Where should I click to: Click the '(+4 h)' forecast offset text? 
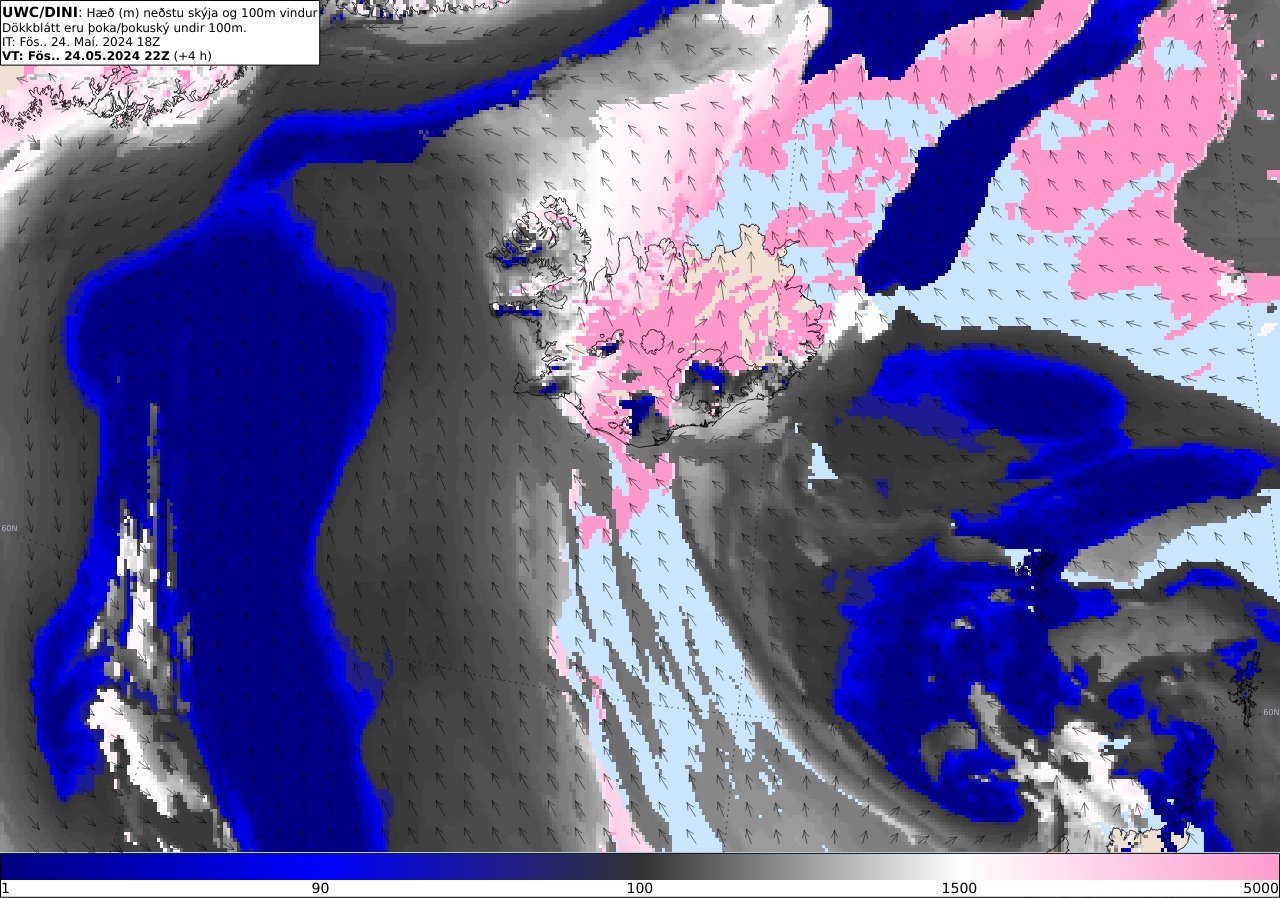(193, 55)
